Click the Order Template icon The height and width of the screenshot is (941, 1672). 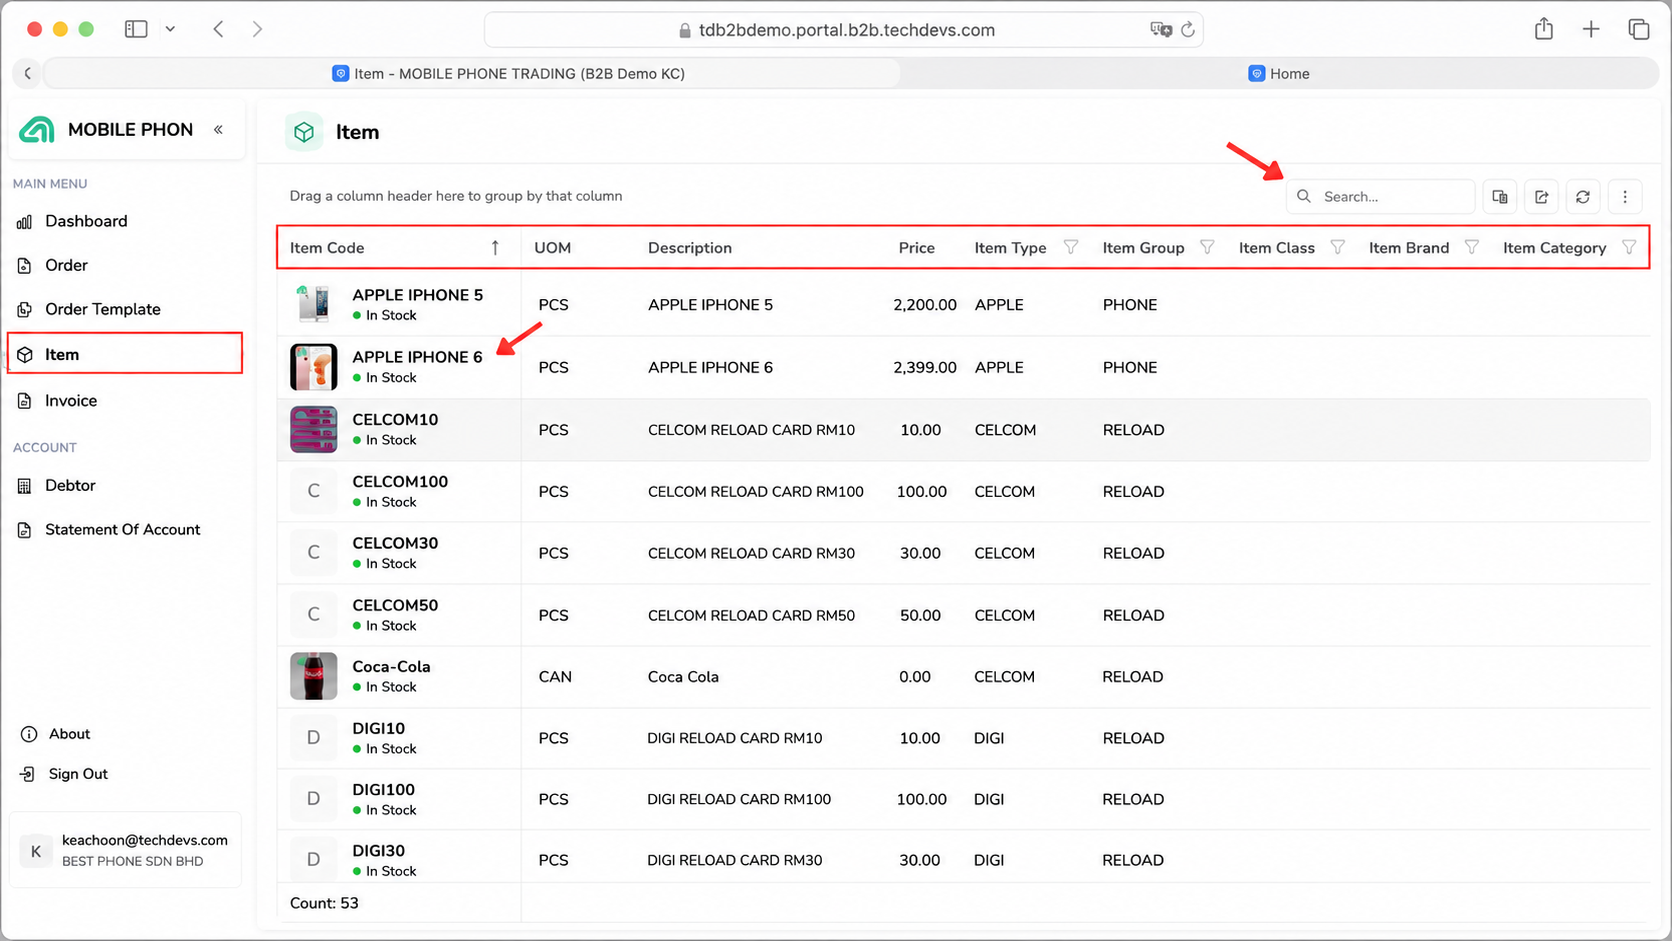25,310
